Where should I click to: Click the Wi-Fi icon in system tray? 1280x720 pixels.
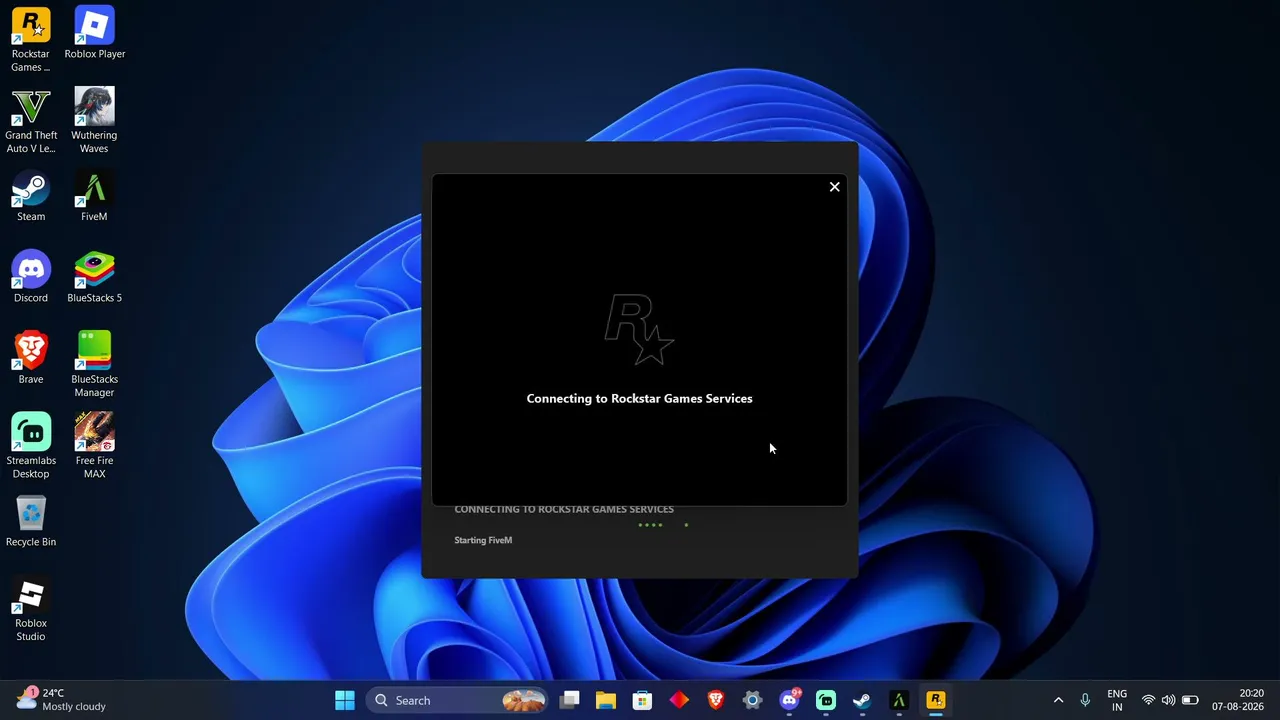pyautogui.click(x=1148, y=700)
